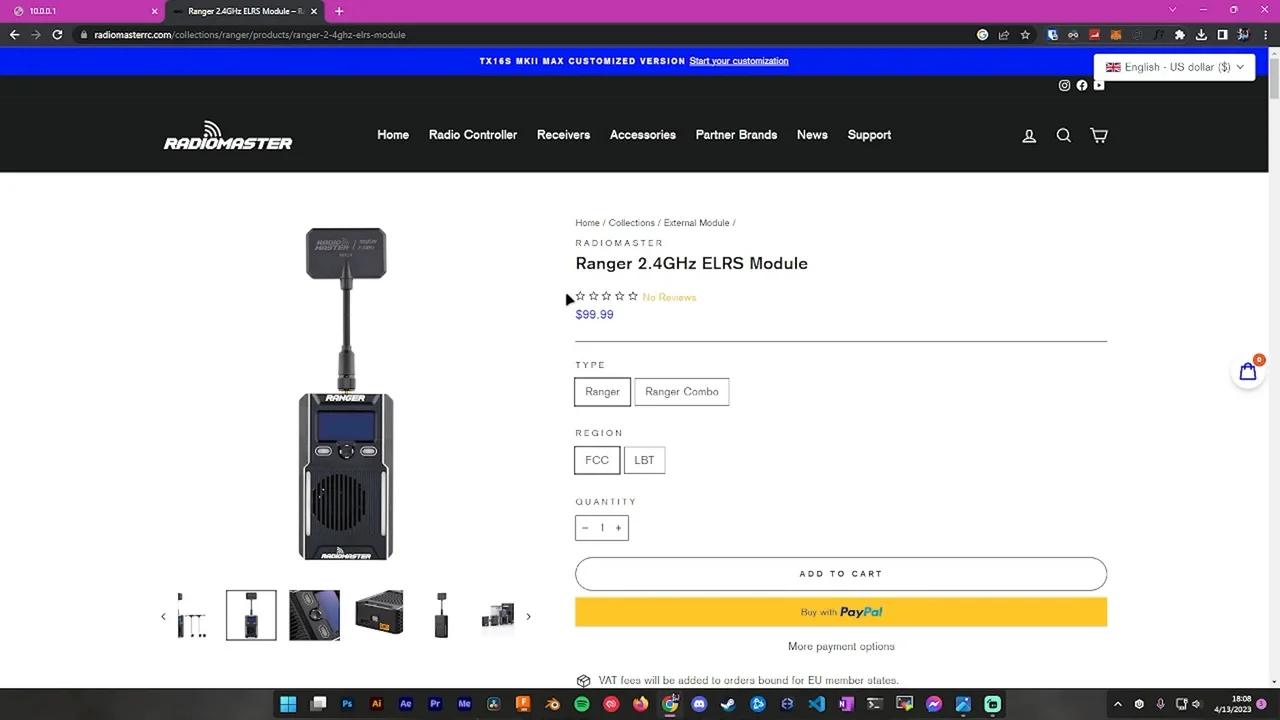The image size is (1280, 720).
Task: Open Spotify from the taskbar
Action: click(x=581, y=703)
